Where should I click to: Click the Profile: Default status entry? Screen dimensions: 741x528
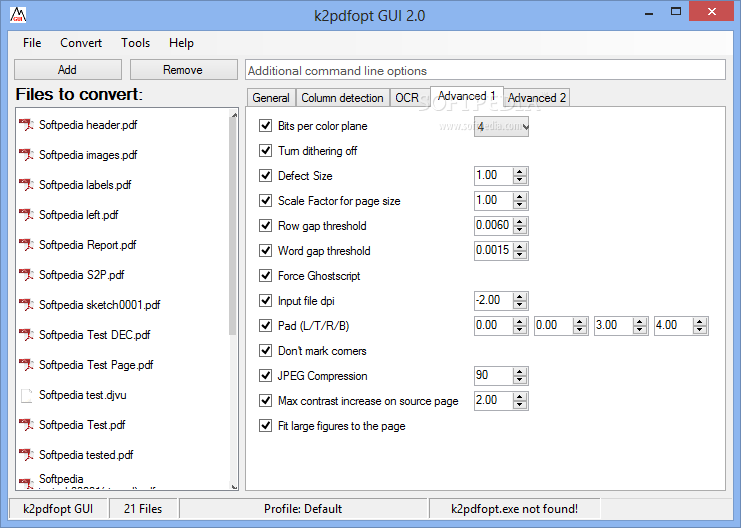303,509
